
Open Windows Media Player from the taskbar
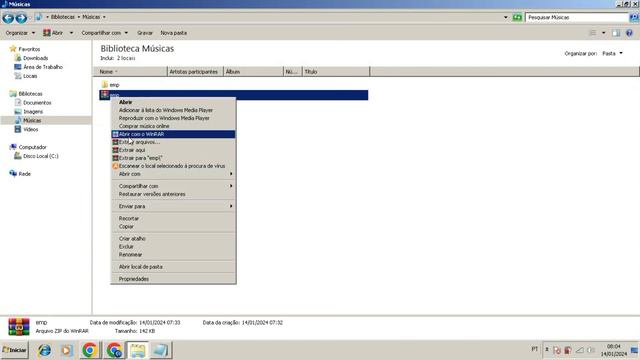(x=67, y=350)
